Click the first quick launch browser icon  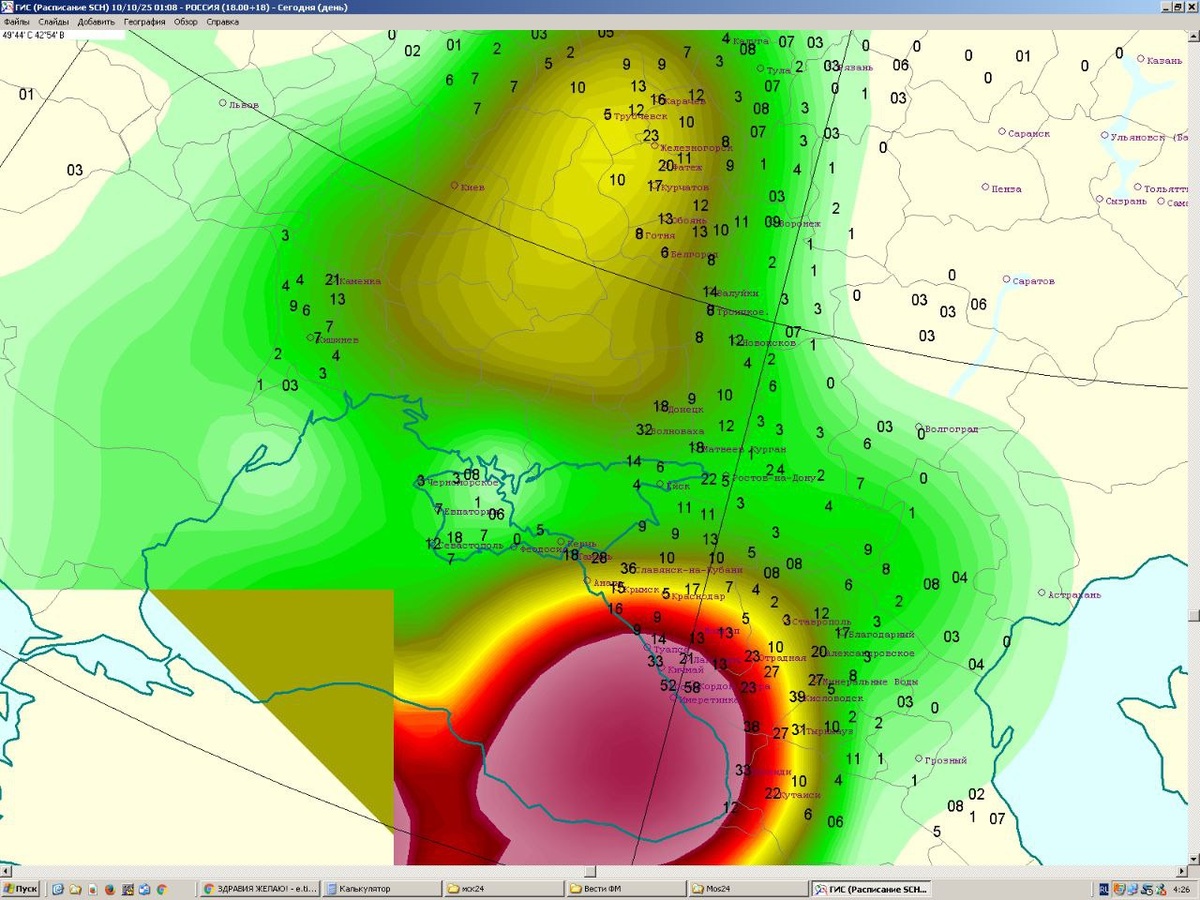[x=58, y=888]
